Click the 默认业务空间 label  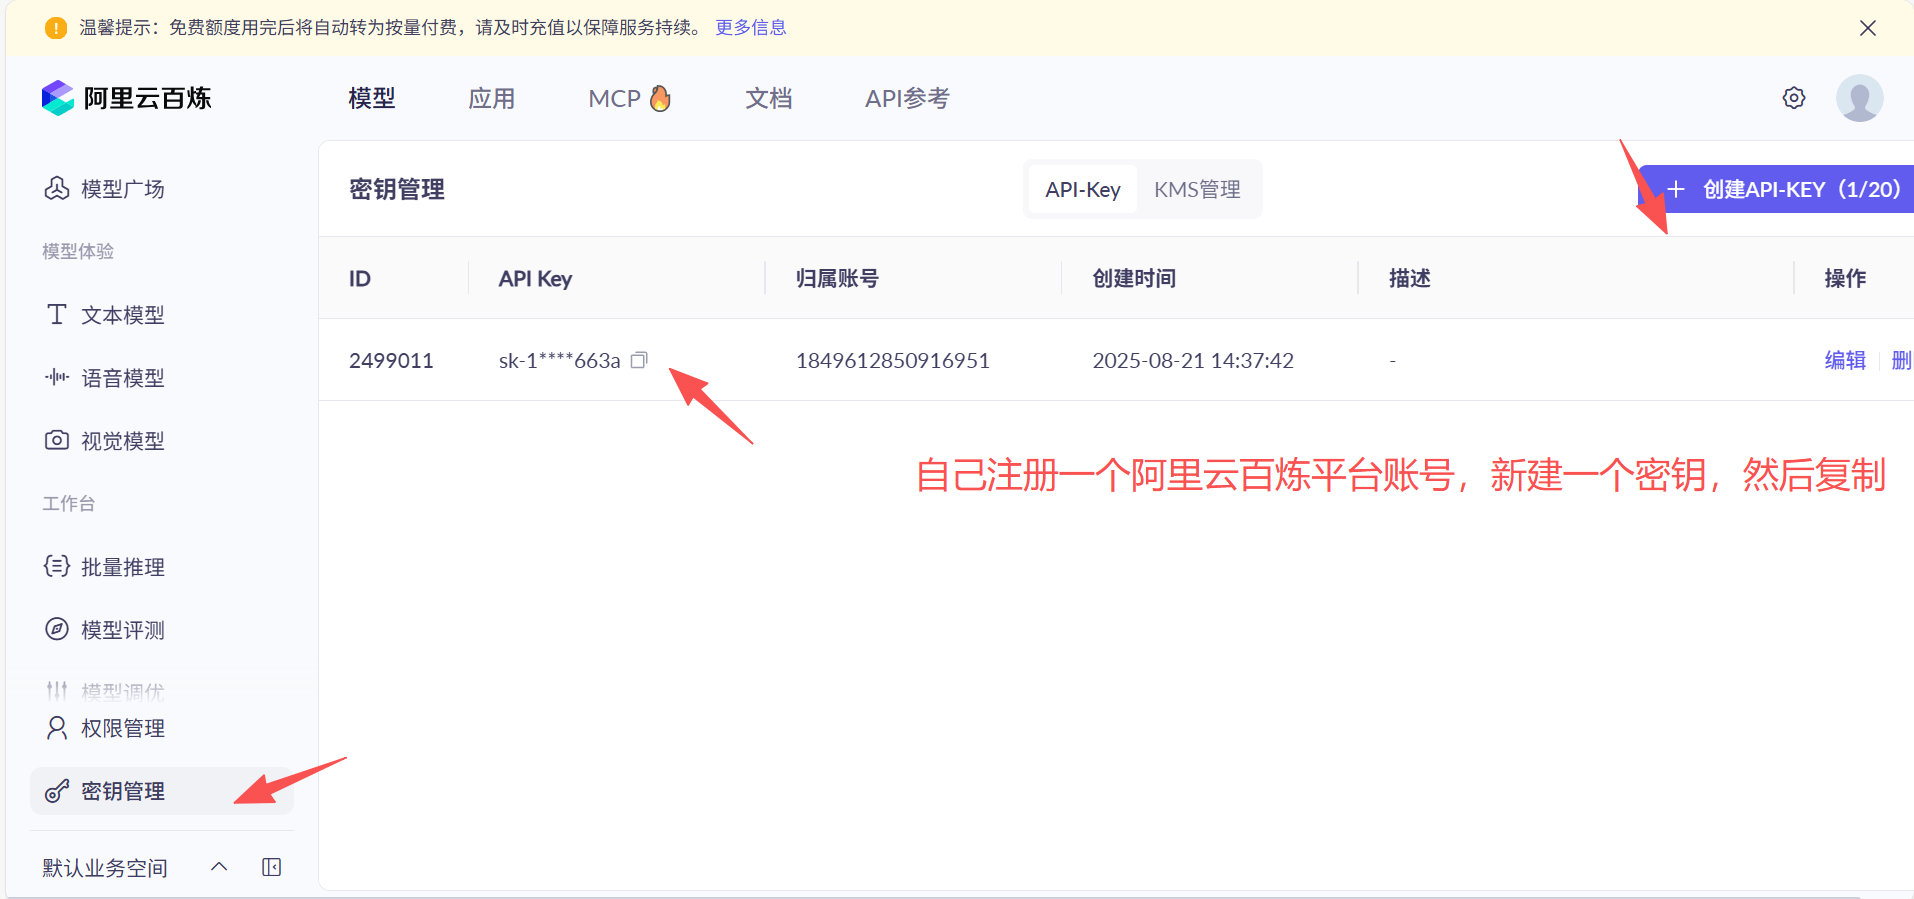pos(105,867)
